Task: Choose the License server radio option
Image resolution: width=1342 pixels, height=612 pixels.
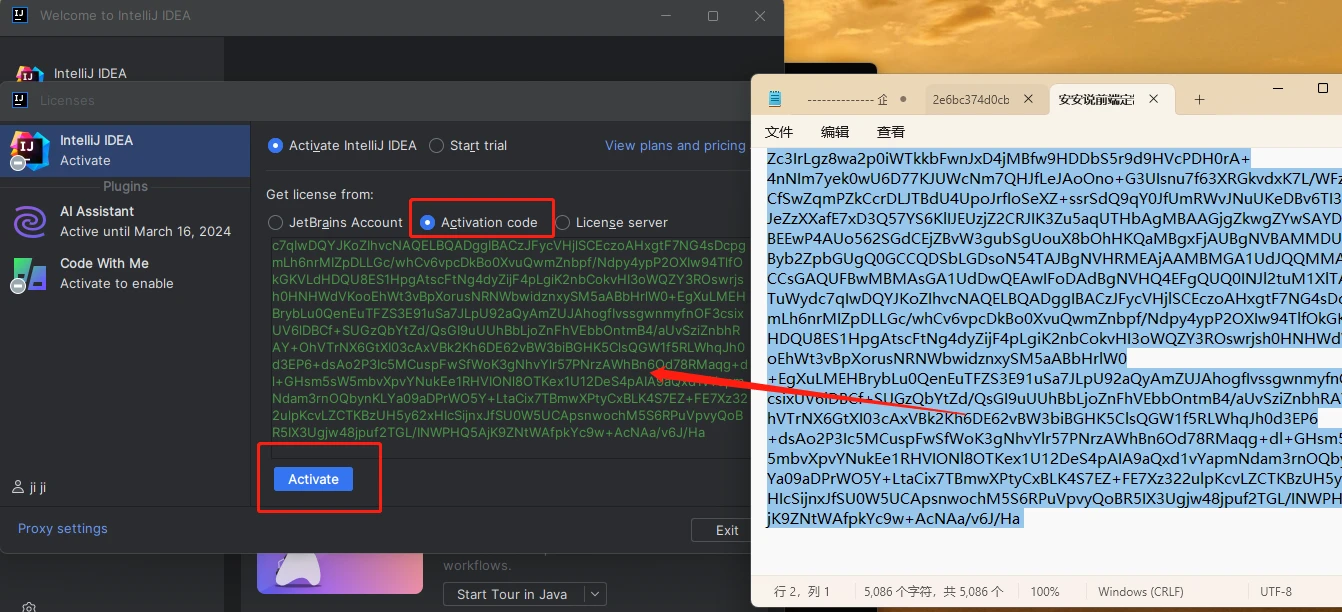Action: point(563,223)
